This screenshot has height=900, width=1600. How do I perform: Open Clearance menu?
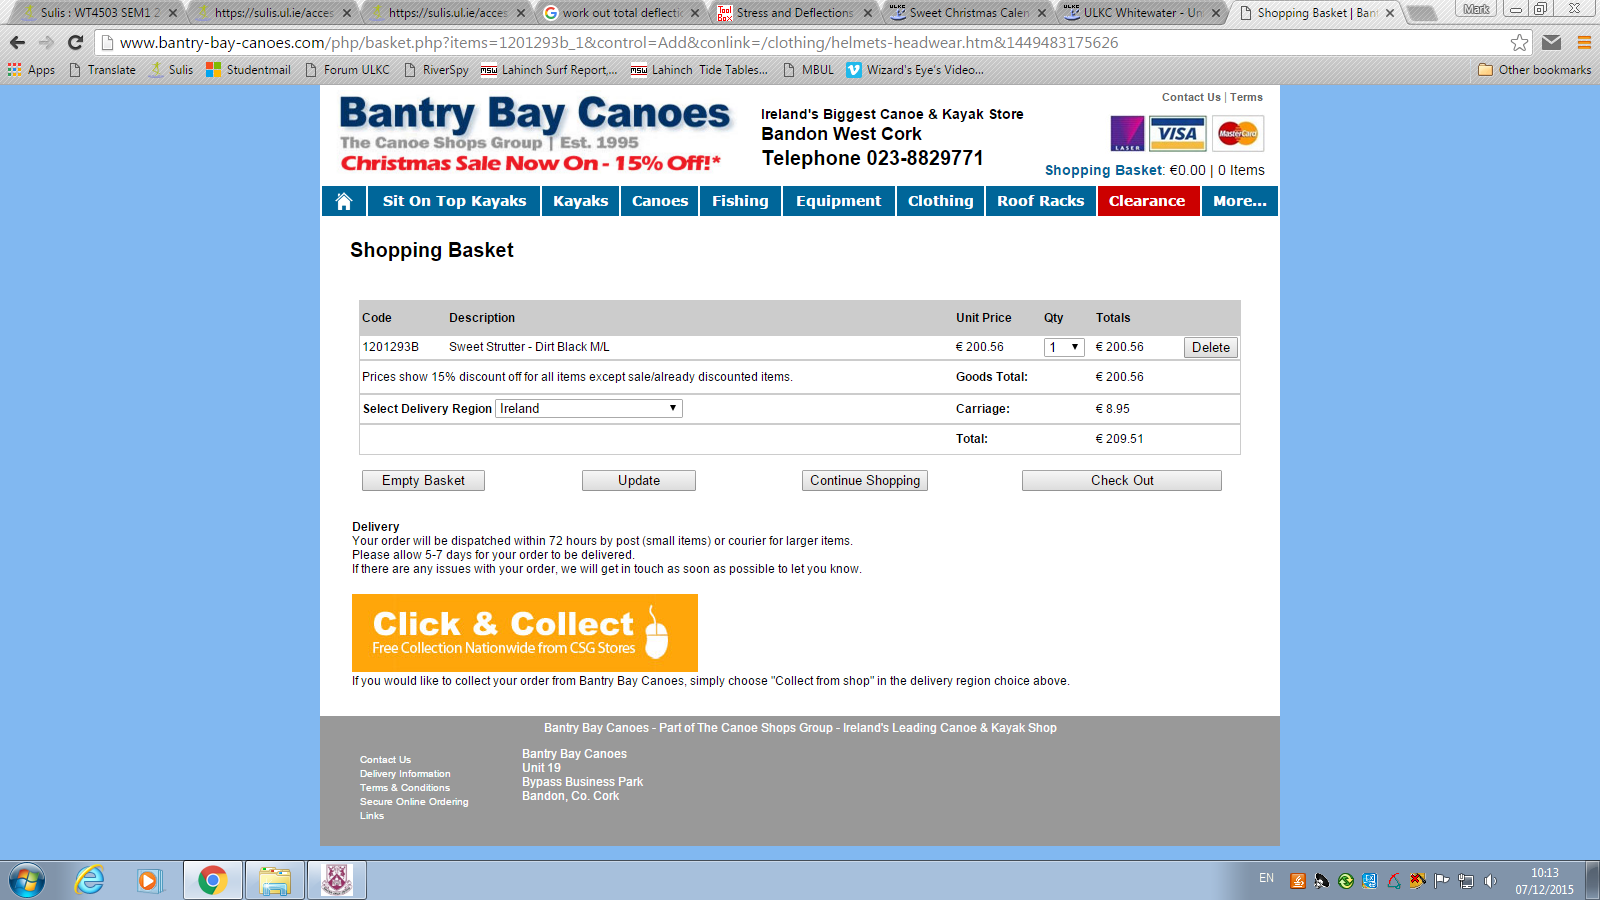pos(1147,201)
